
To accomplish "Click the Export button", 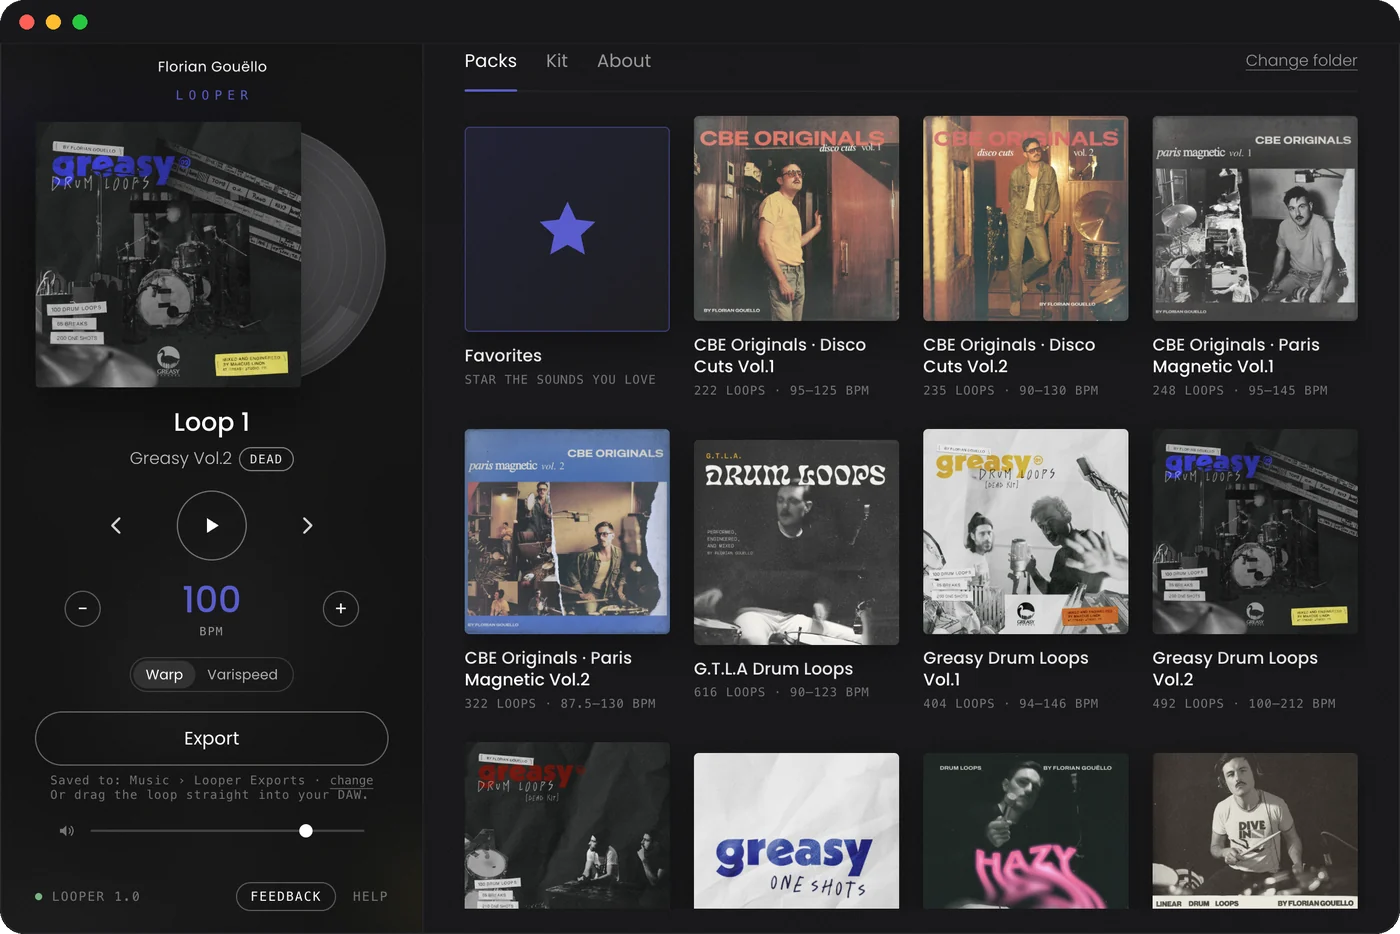I will click(x=211, y=739).
